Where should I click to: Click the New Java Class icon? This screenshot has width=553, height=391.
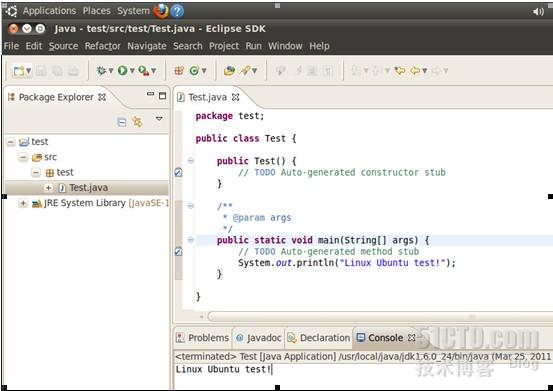click(x=194, y=71)
